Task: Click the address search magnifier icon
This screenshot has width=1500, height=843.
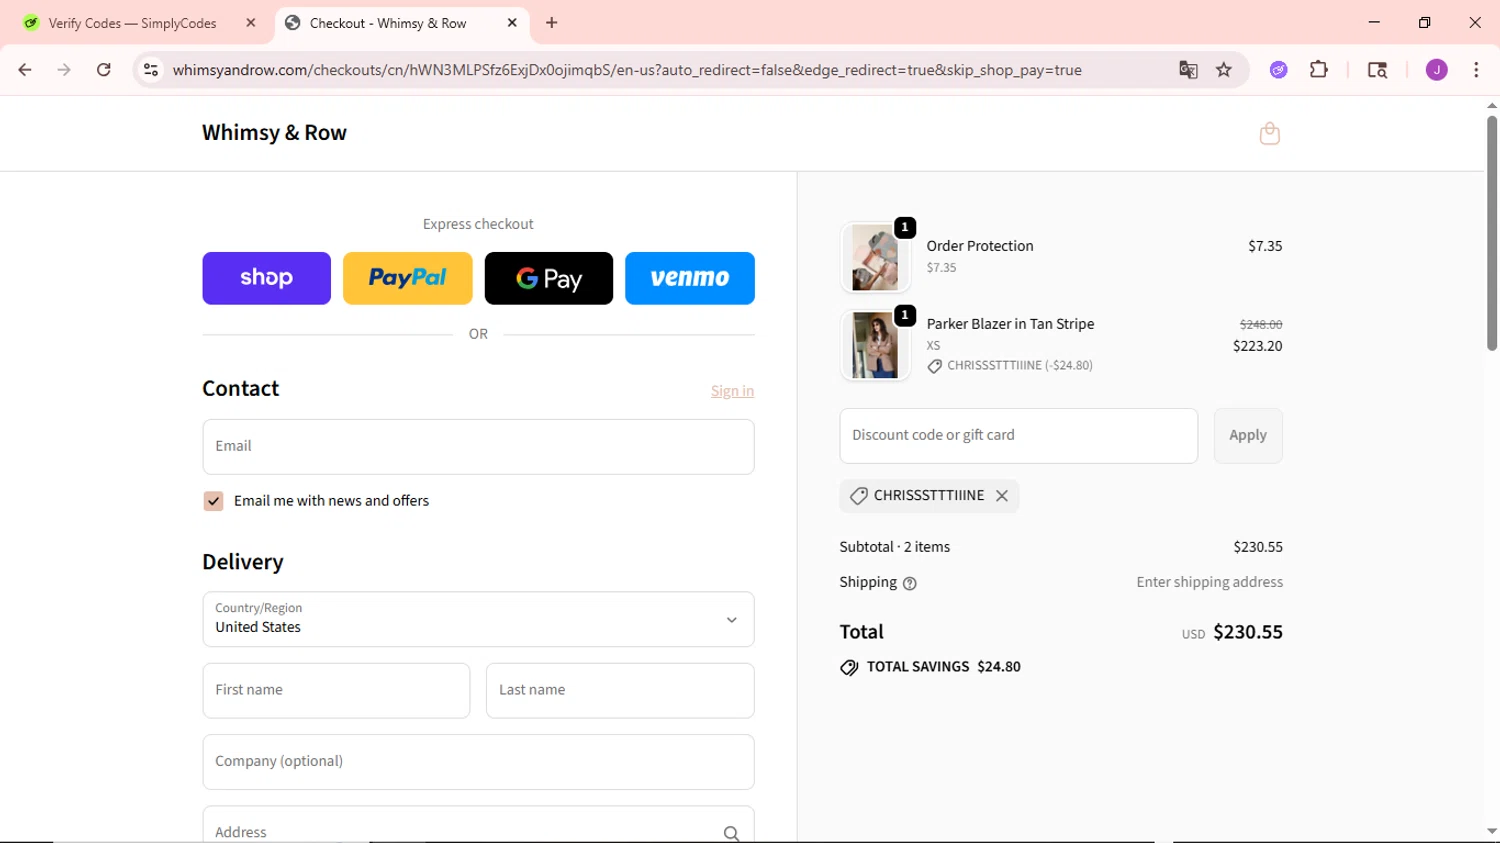Action: click(731, 833)
